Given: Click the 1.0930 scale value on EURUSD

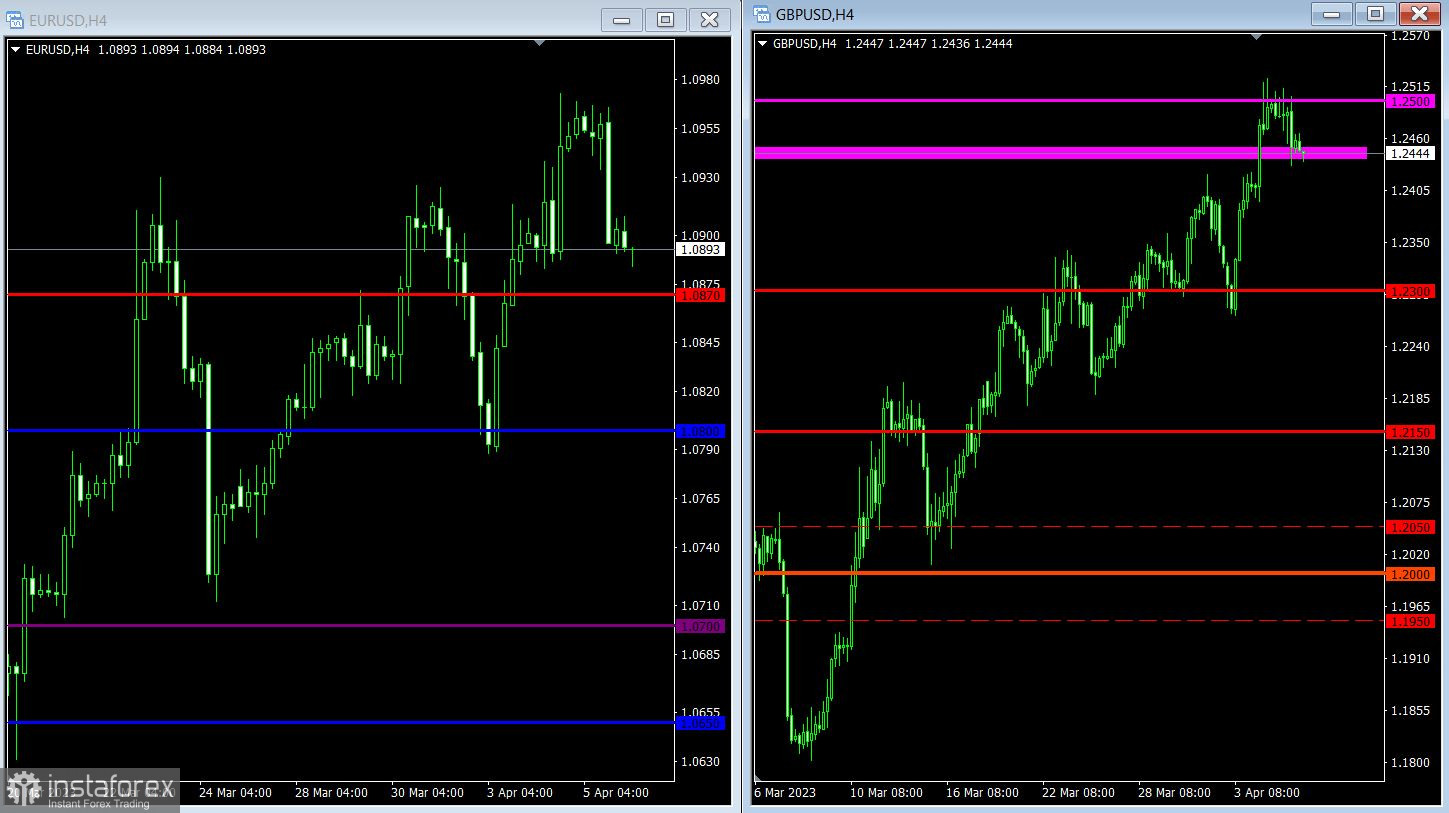Looking at the screenshot, I should [x=701, y=178].
